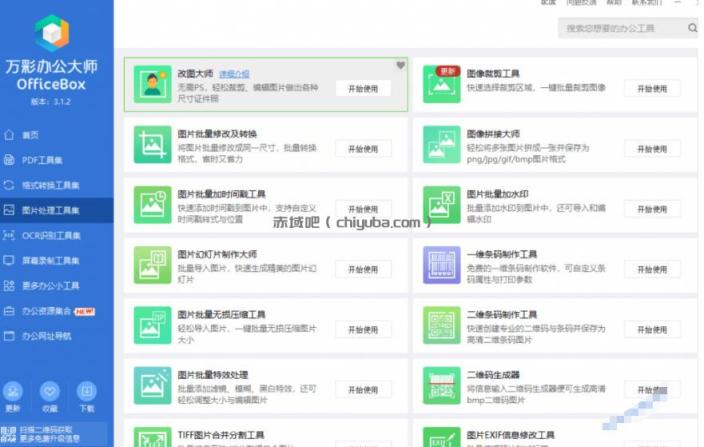Start 图片幻灯片制作大师 with 开始使用
This screenshot has width=704, height=447.
pyautogui.click(x=363, y=269)
